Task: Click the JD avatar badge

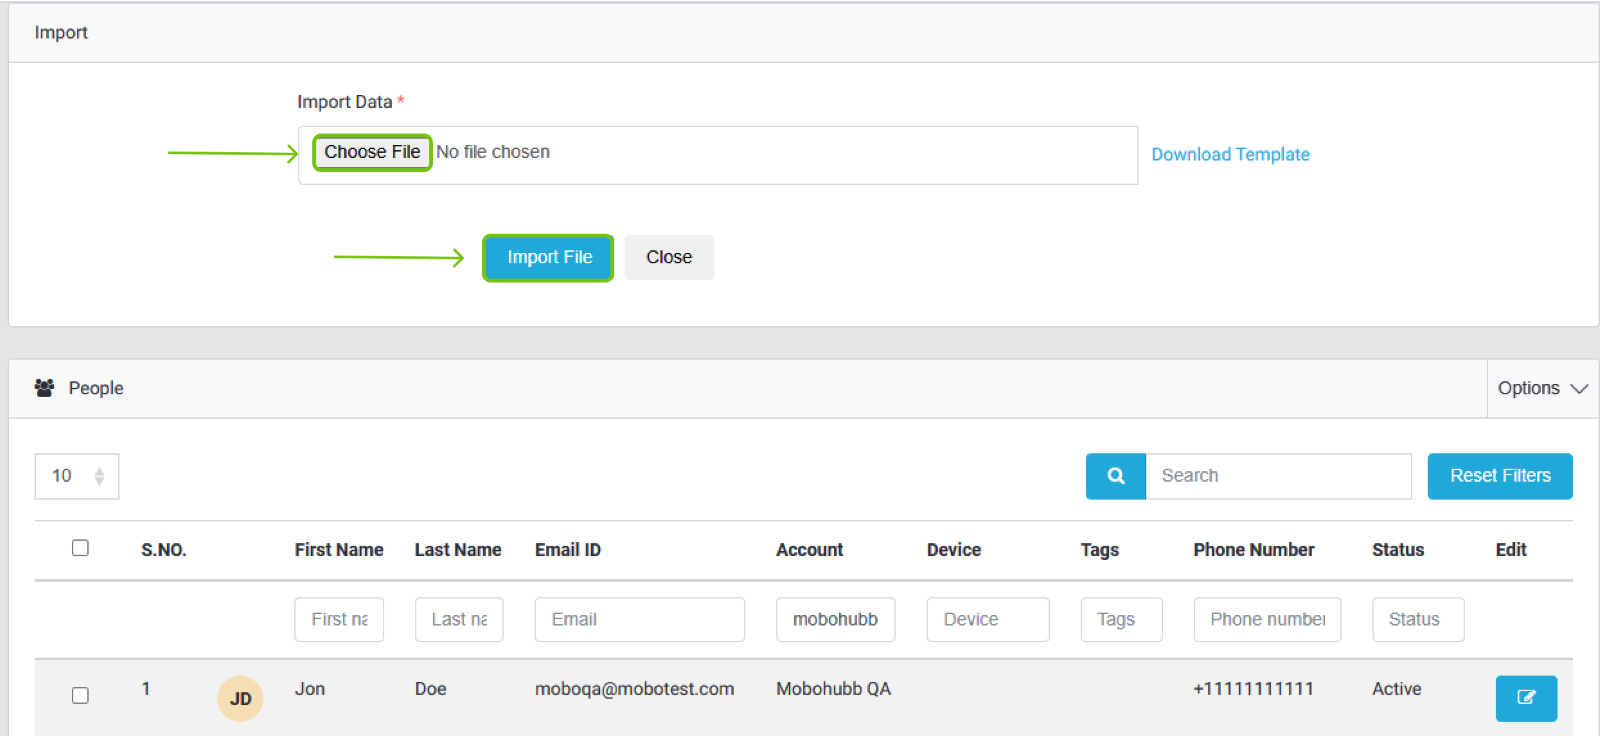Action: tap(240, 698)
